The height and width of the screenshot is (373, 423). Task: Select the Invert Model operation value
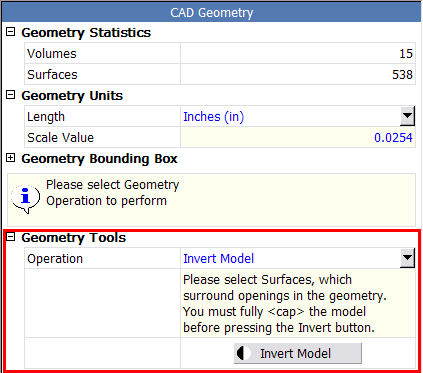(219, 259)
